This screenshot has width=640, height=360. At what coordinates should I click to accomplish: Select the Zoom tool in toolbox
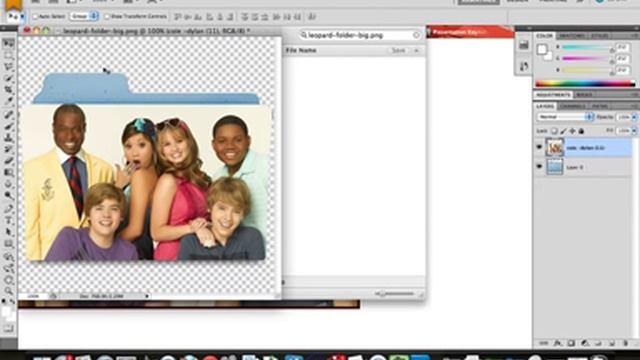point(9,291)
